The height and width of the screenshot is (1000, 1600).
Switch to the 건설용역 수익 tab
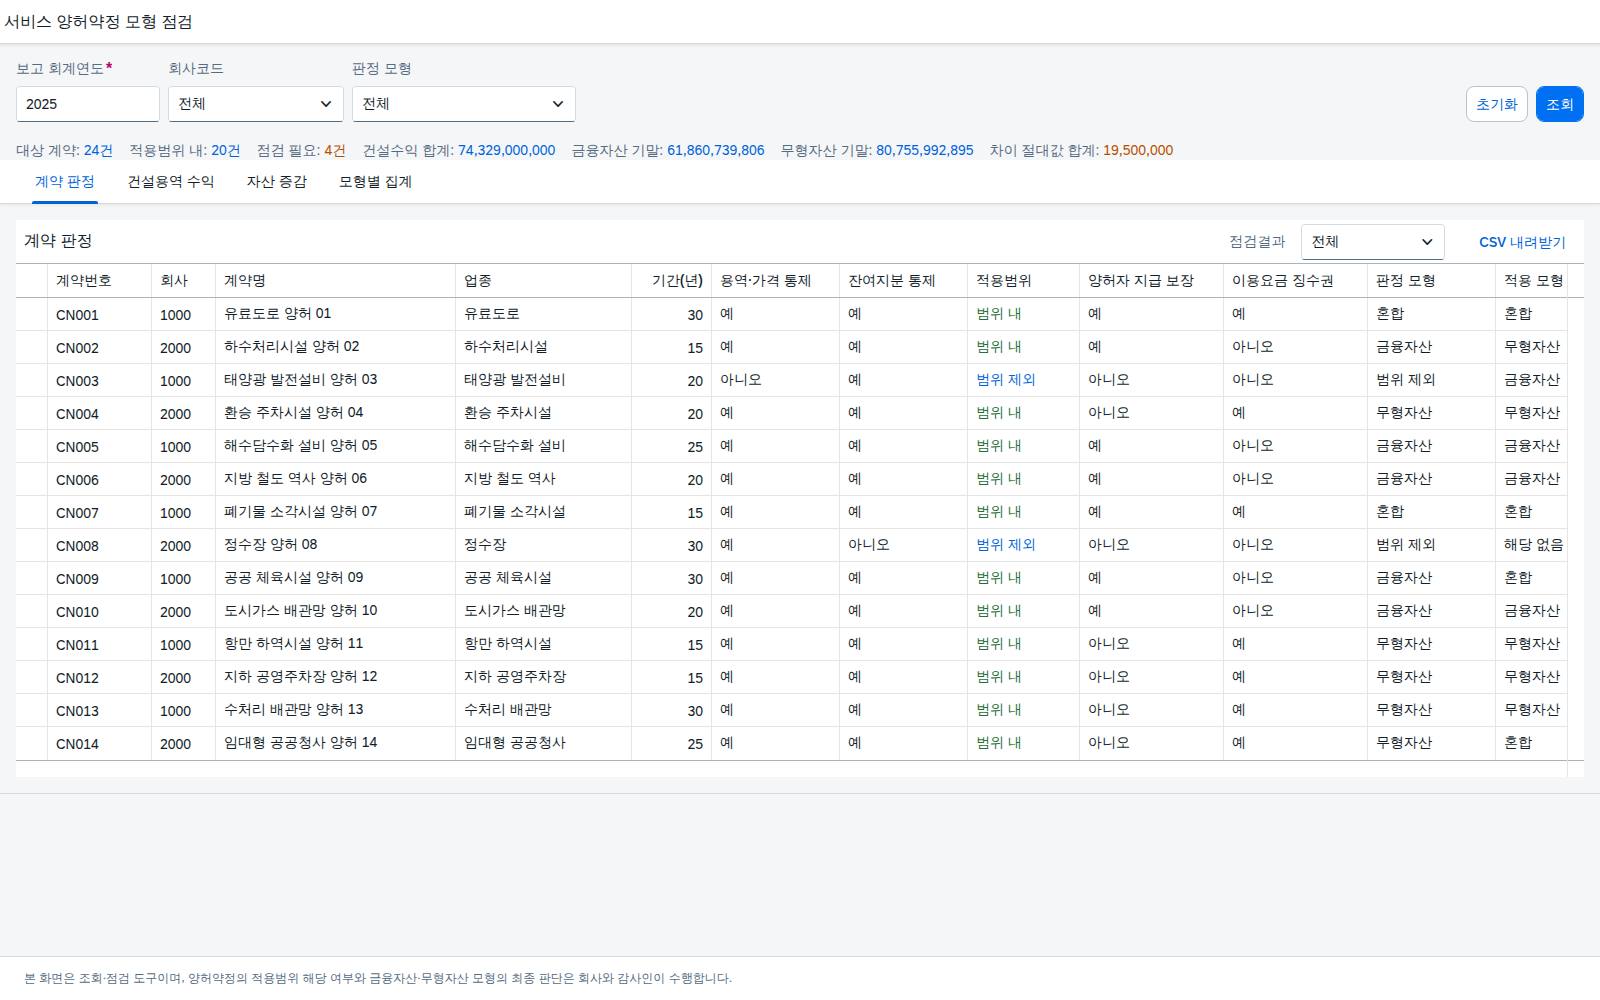171,182
